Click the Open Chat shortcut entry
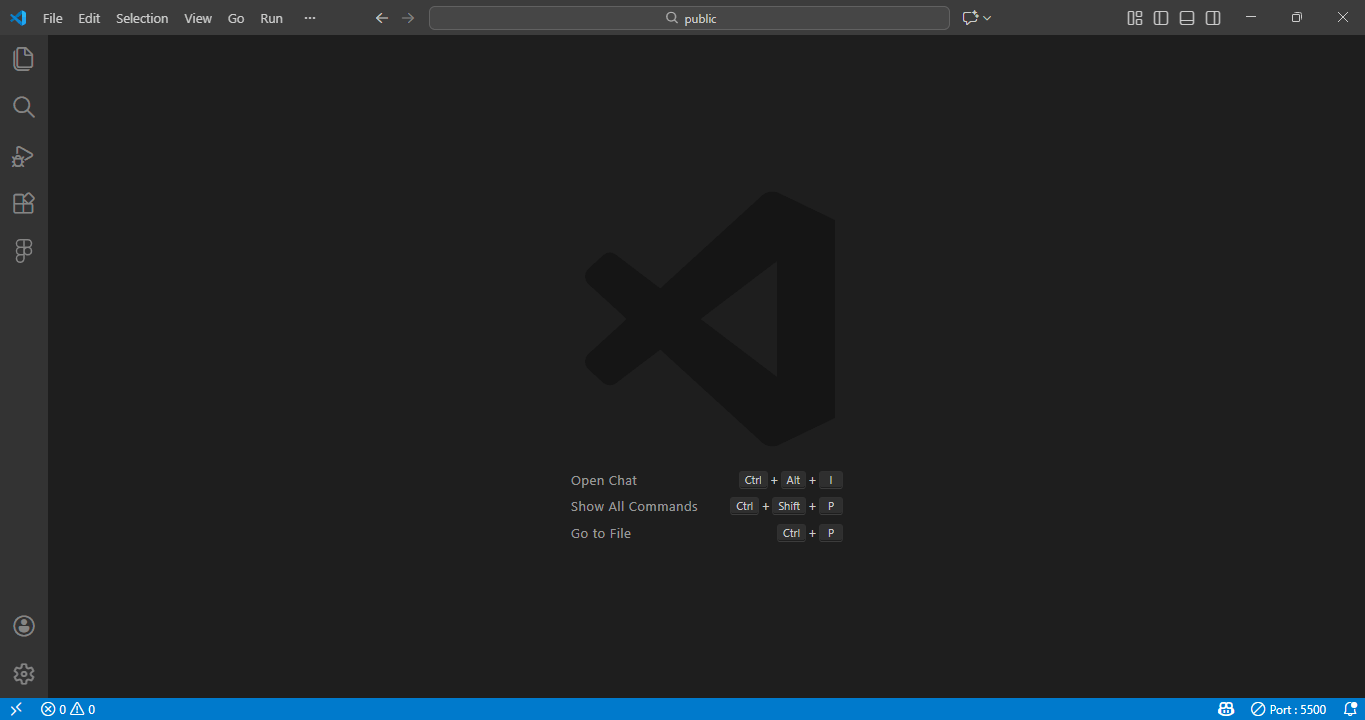 (x=603, y=480)
